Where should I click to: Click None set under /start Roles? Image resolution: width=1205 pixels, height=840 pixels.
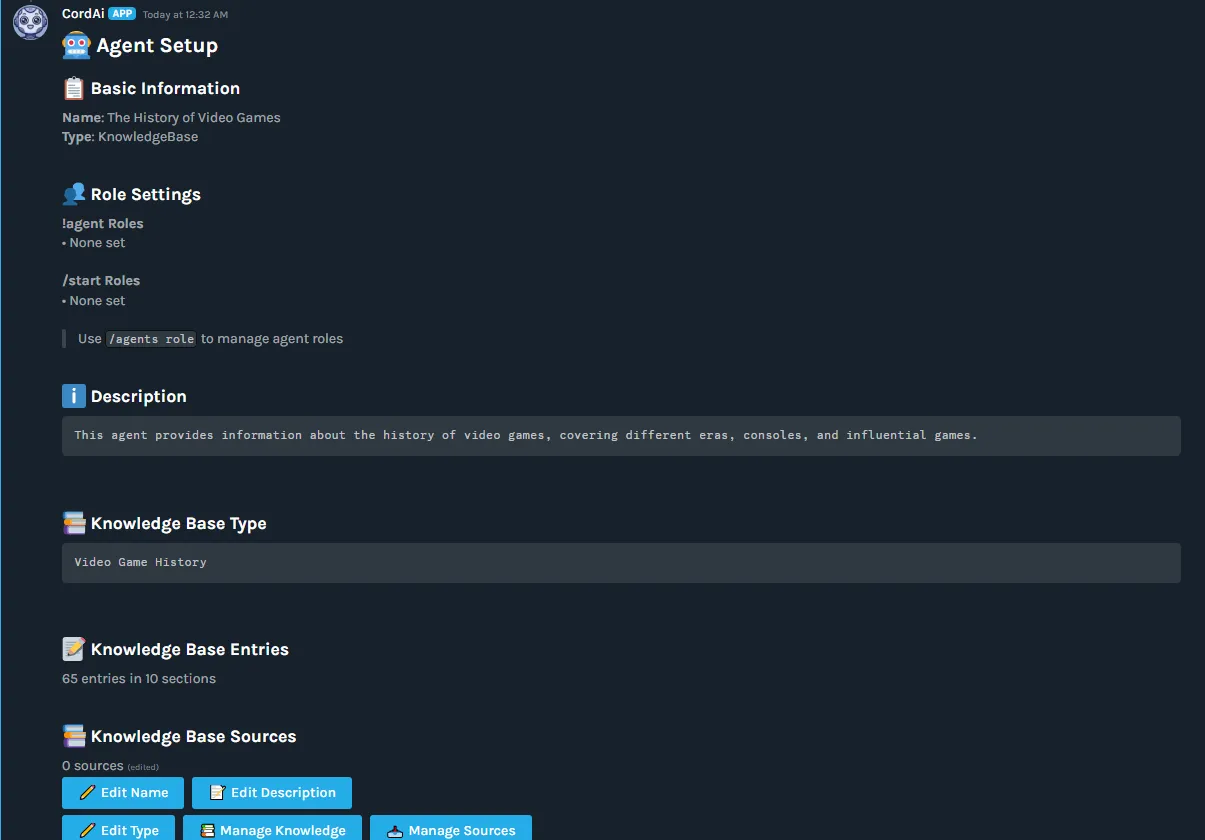pos(97,301)
